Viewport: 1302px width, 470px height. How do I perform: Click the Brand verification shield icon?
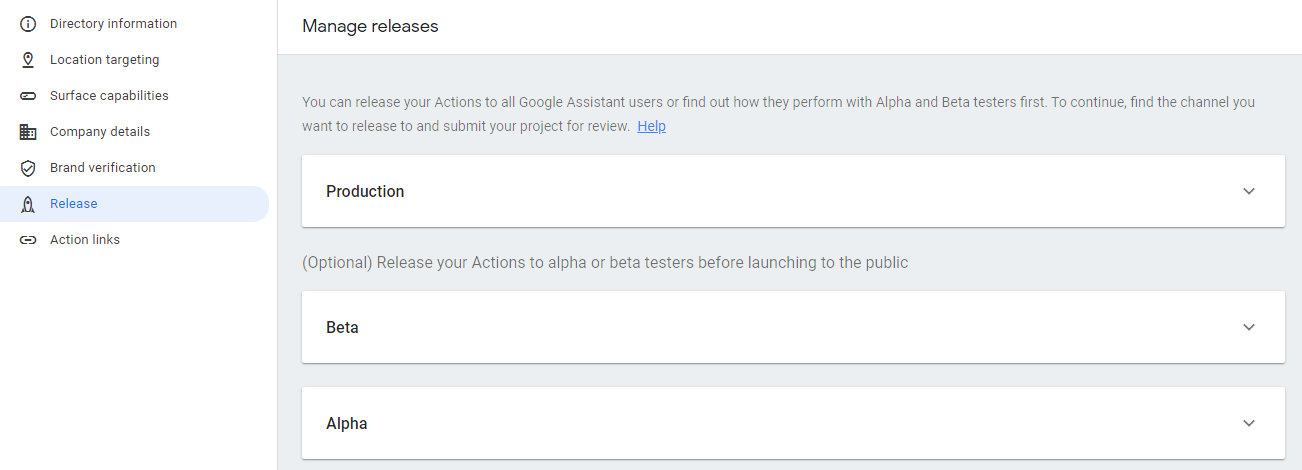click(28, 168)
